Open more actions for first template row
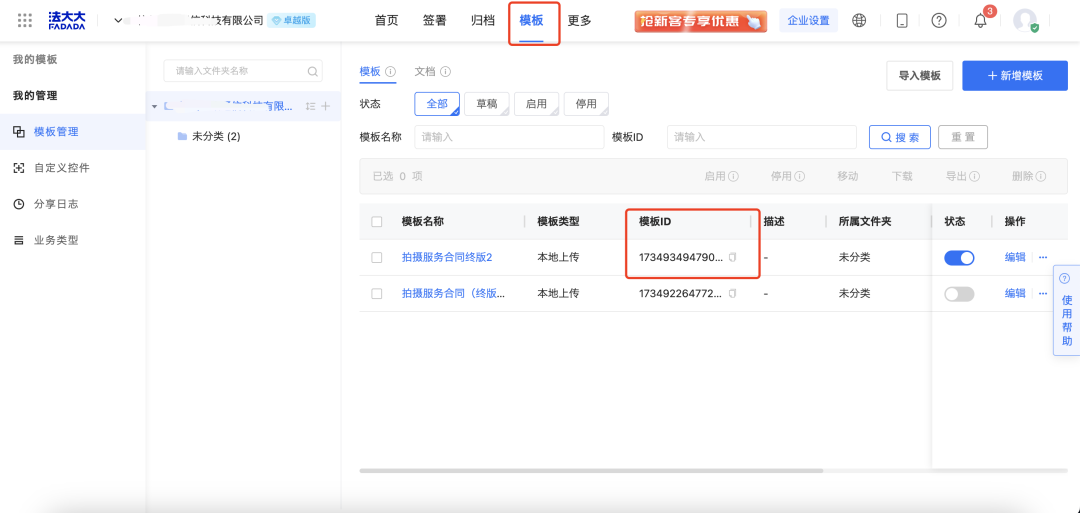This screenshot has width=1080, height=513. [1043, 257]
